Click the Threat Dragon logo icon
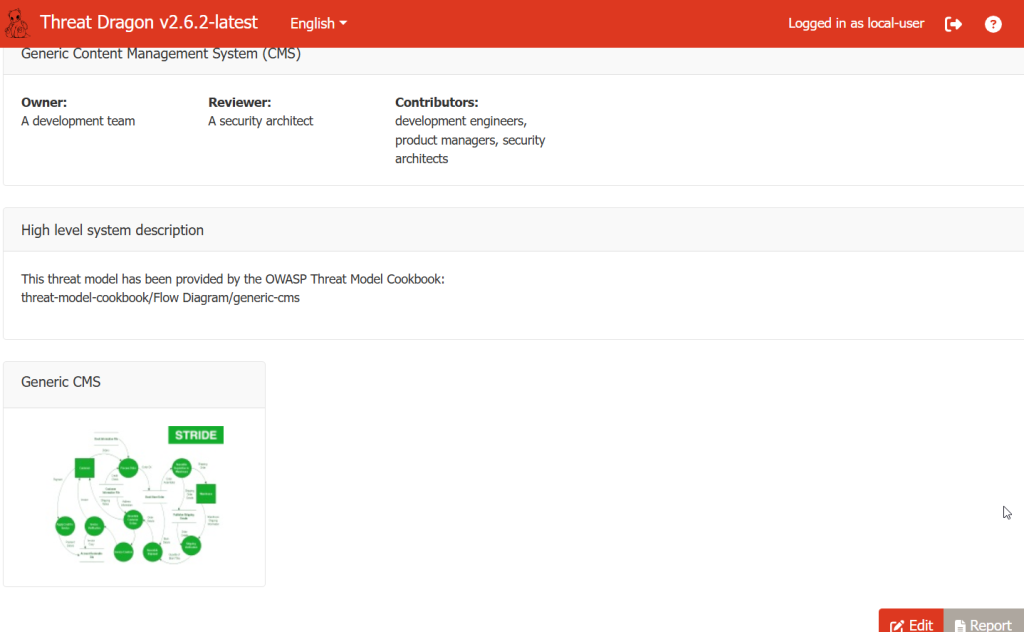1024x632 pixels. click(x=17, y=24)
